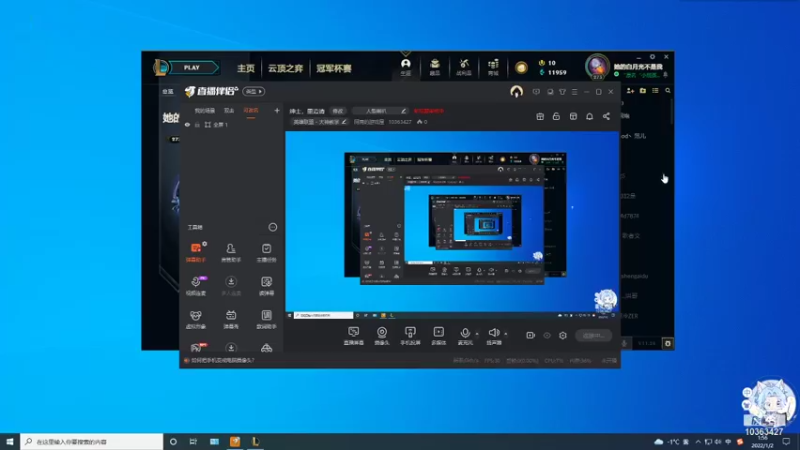This screenshot has width=800, height=450.
Task: Add a screen capture source
Action: coord(354,336)
